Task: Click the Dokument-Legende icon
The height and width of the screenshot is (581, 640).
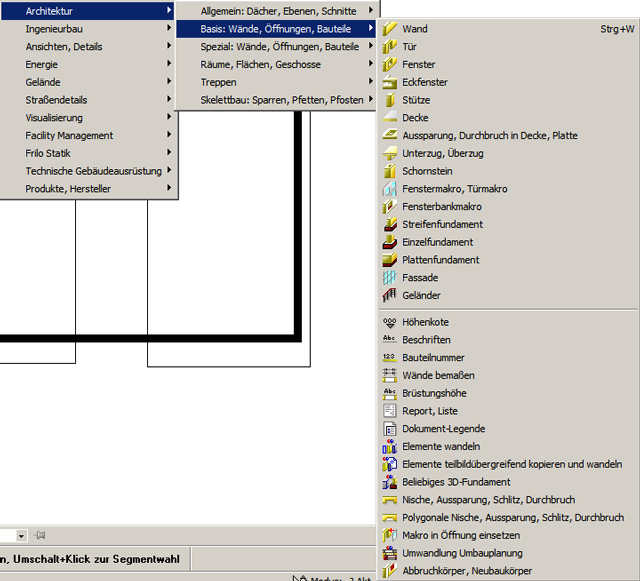Action: (390, 429)
